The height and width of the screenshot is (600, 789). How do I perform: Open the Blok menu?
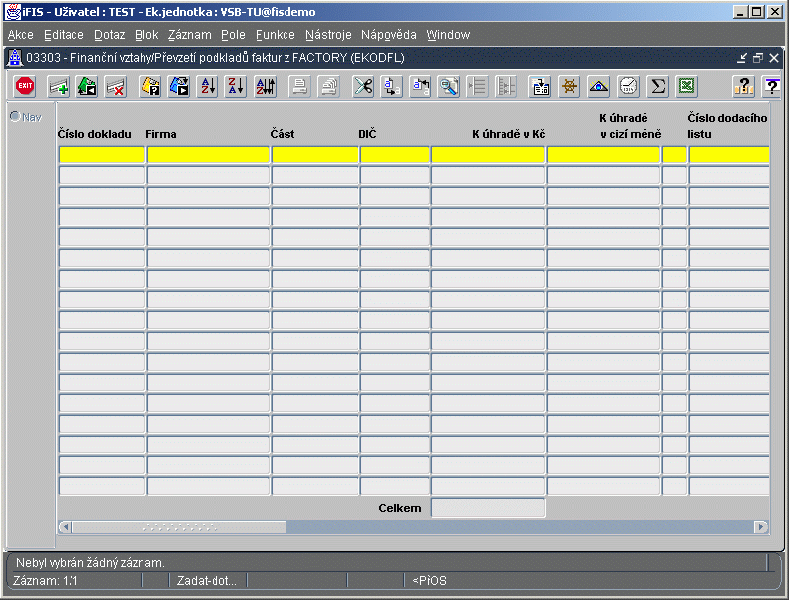tap(146, 35)
